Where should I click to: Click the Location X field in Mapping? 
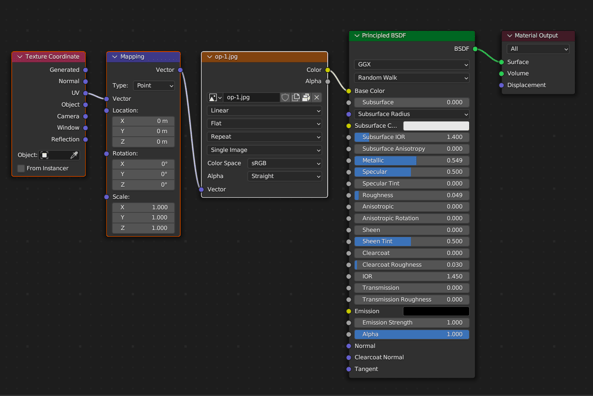coord(143,121)
